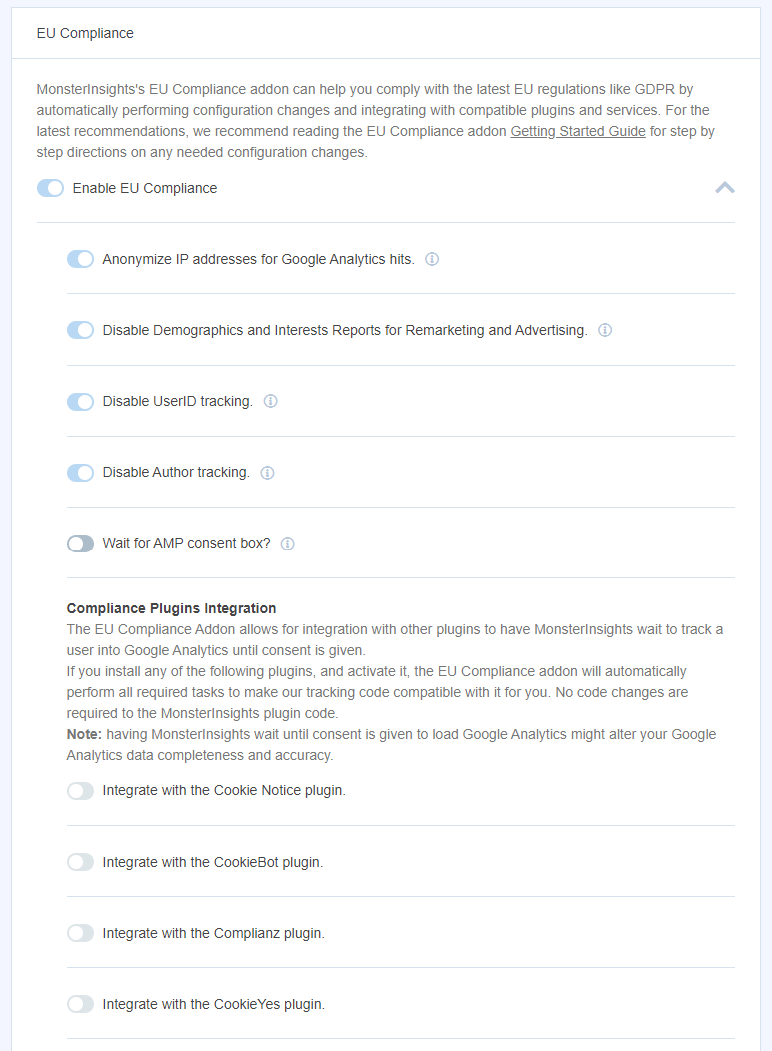Click the AMP consent box info icon
This screenshot has height=1051, width=772.
pyautogui.click(x=287, y=543)
